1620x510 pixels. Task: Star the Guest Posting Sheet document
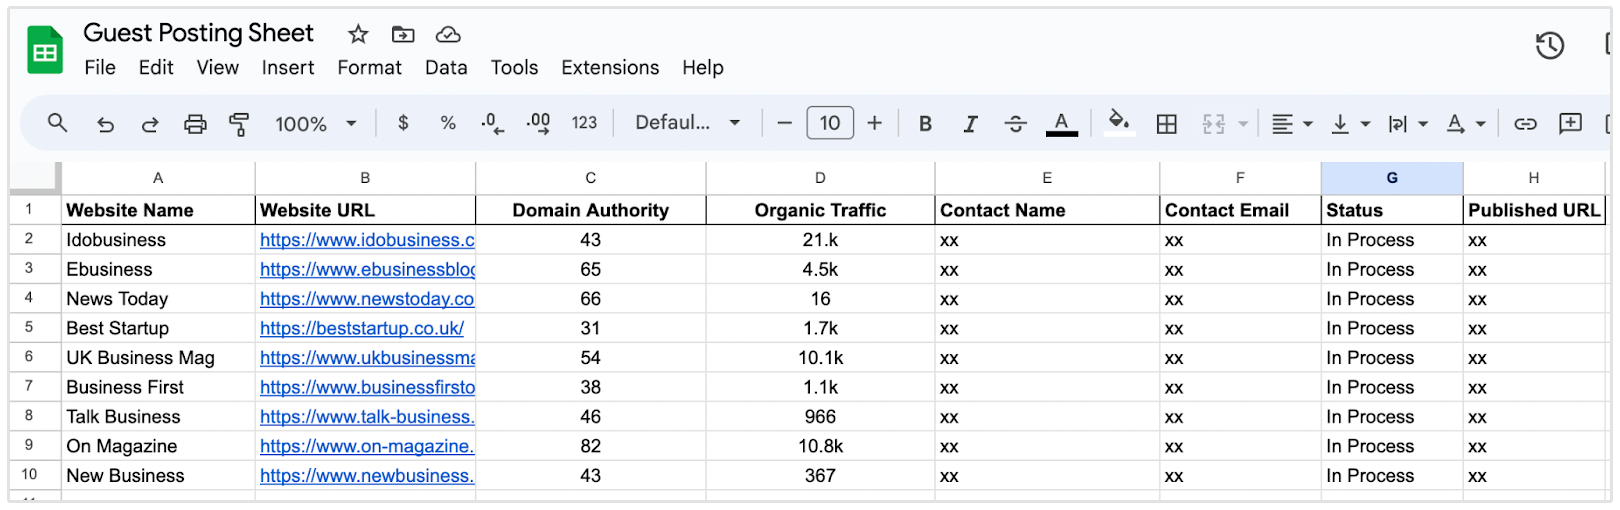358,34
